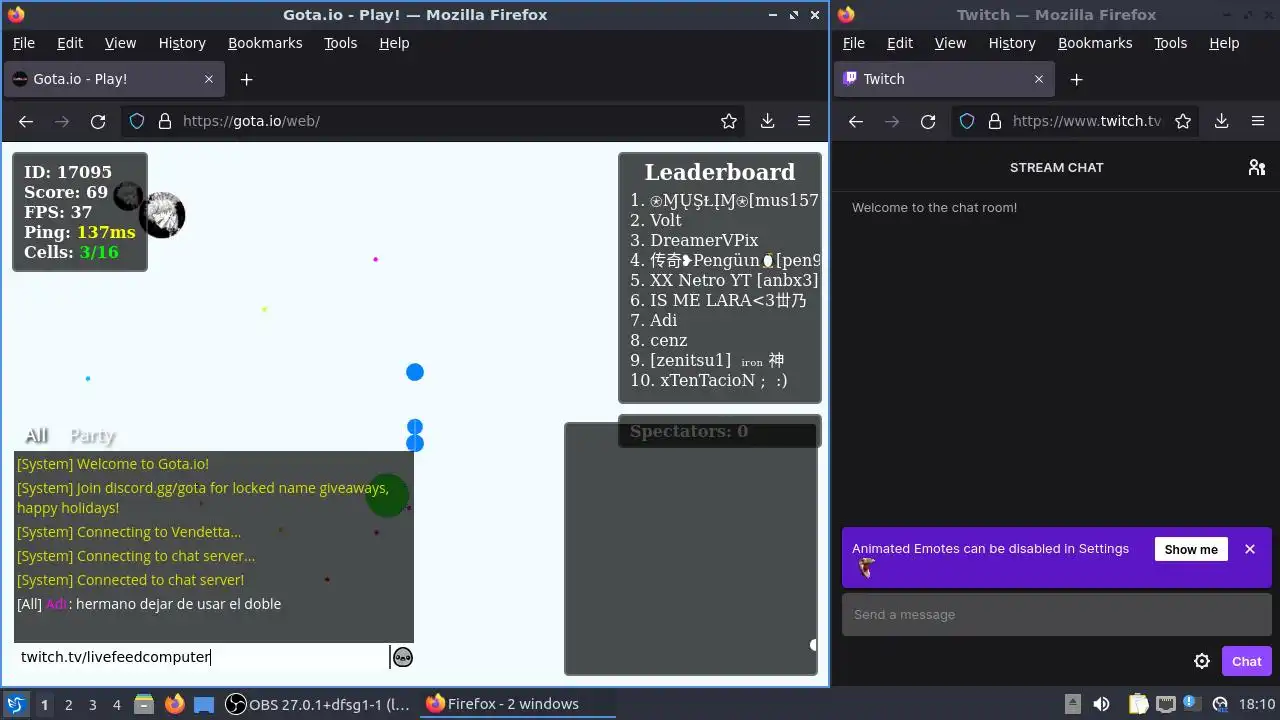Launch the file manager from the taskbar
This screenshot has height=720, width=1280.
[x=143, y=704]
